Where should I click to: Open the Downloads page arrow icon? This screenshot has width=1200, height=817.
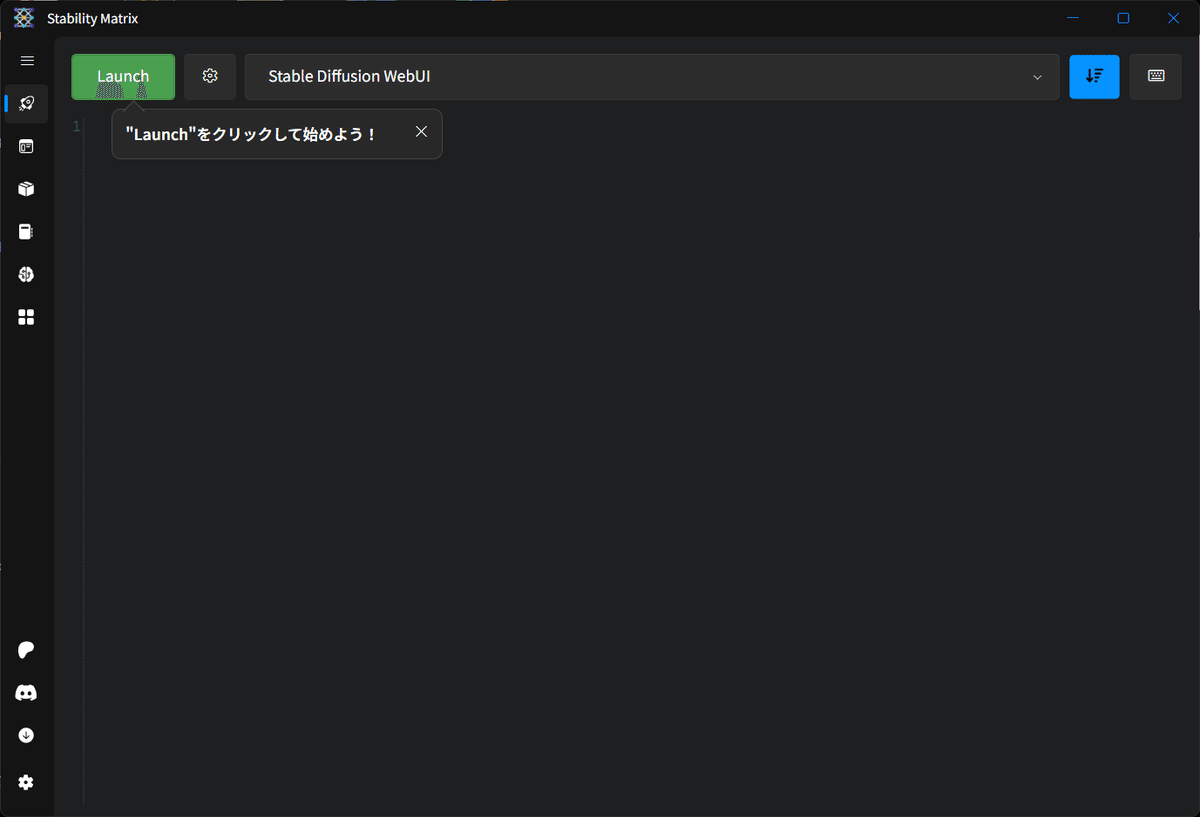tap(26, 735)
